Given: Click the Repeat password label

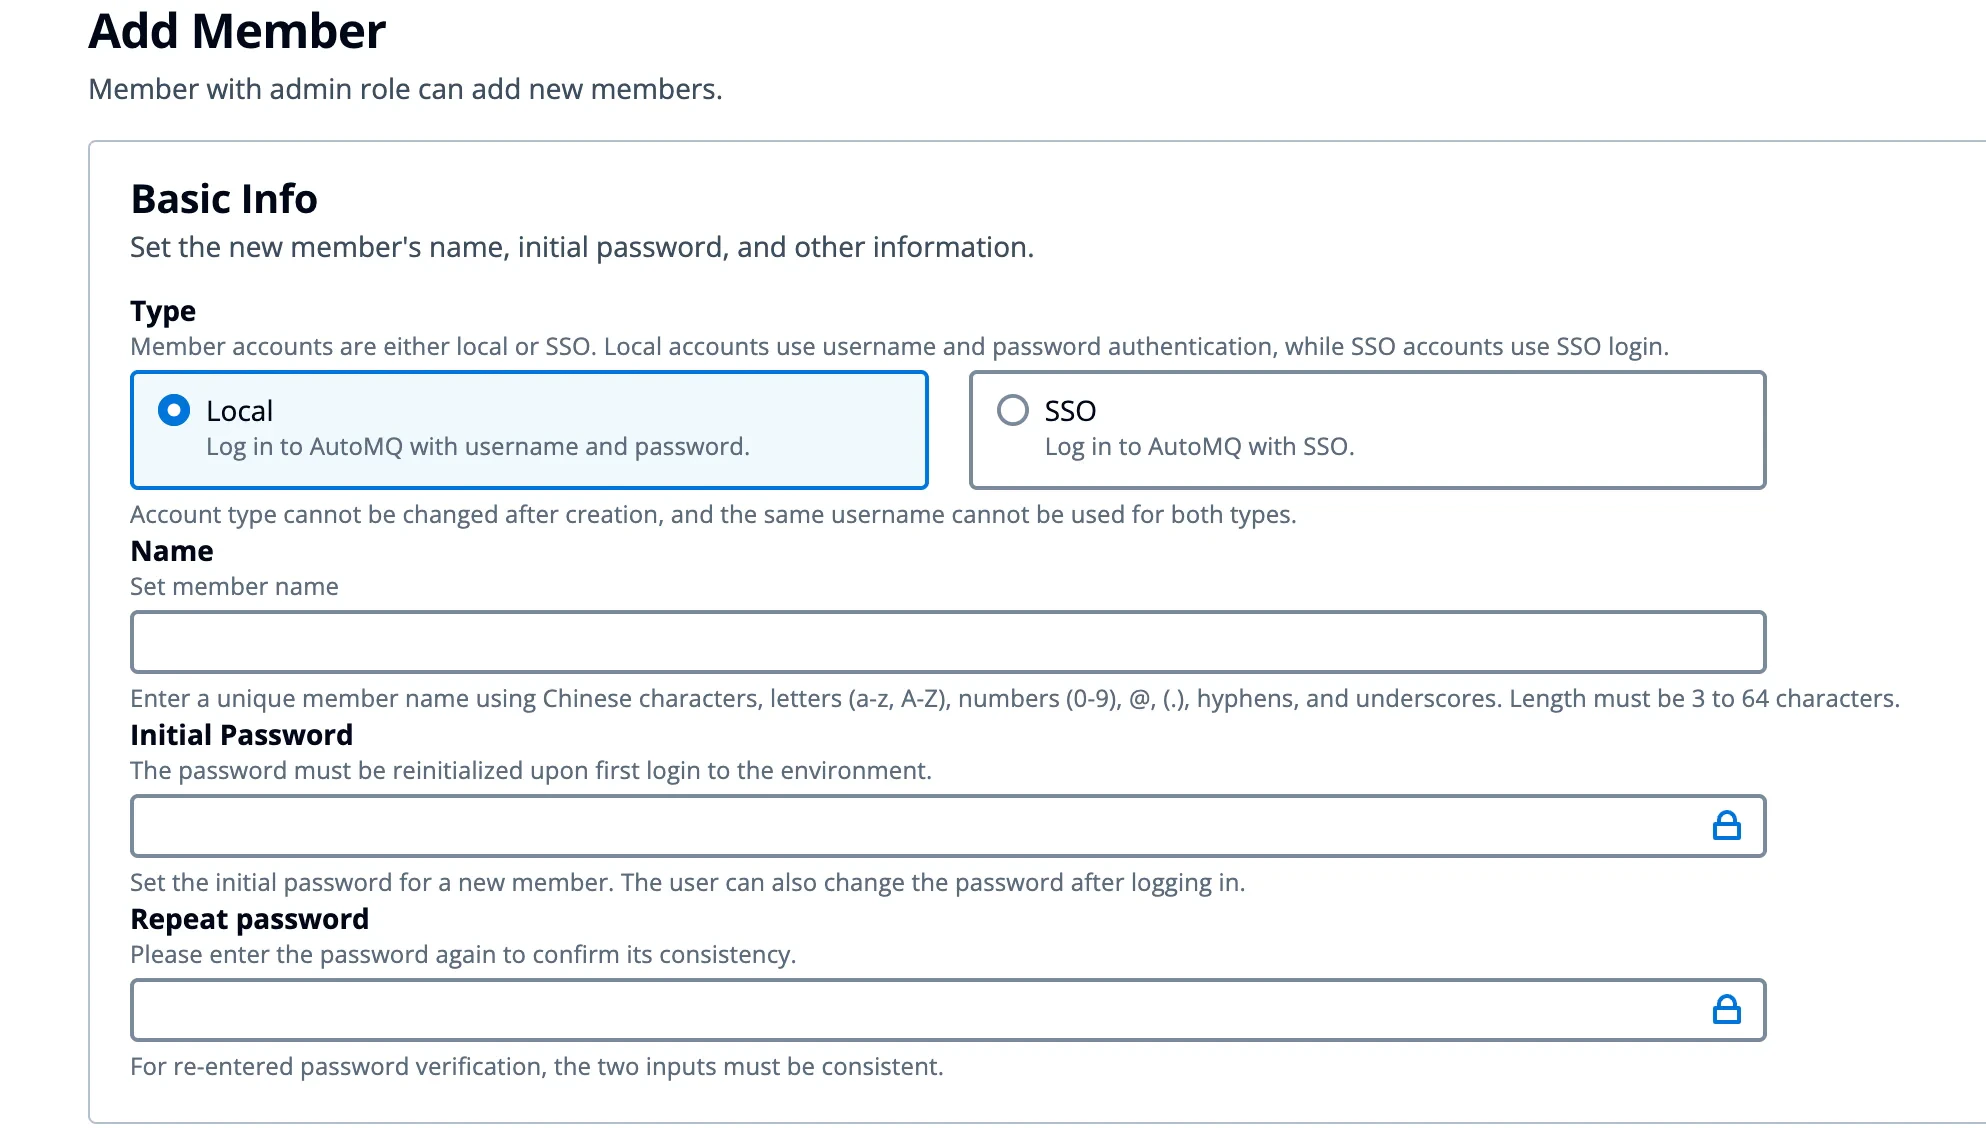Looking at the screenshot, I should (249, 919).
